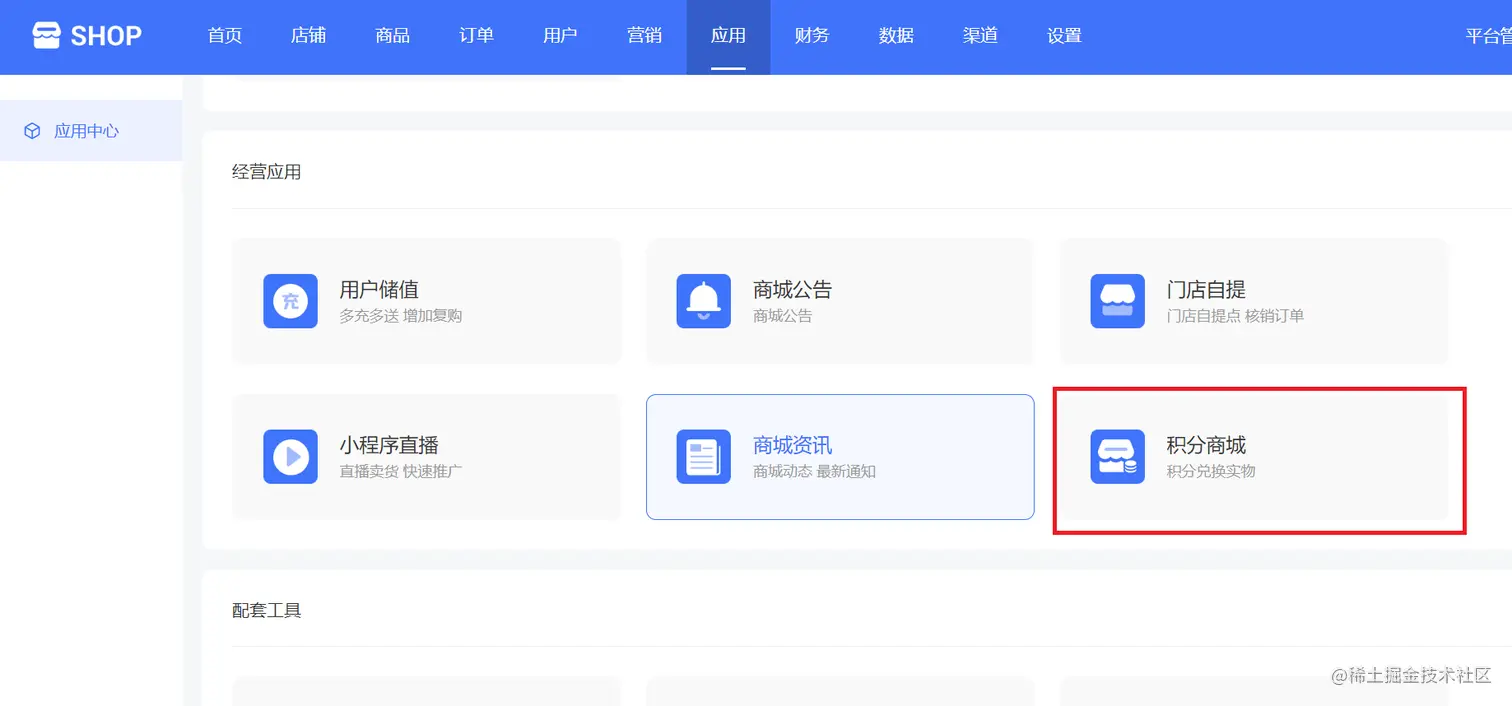
Task: Open the 店铺 menu
Action: (309, 36)
